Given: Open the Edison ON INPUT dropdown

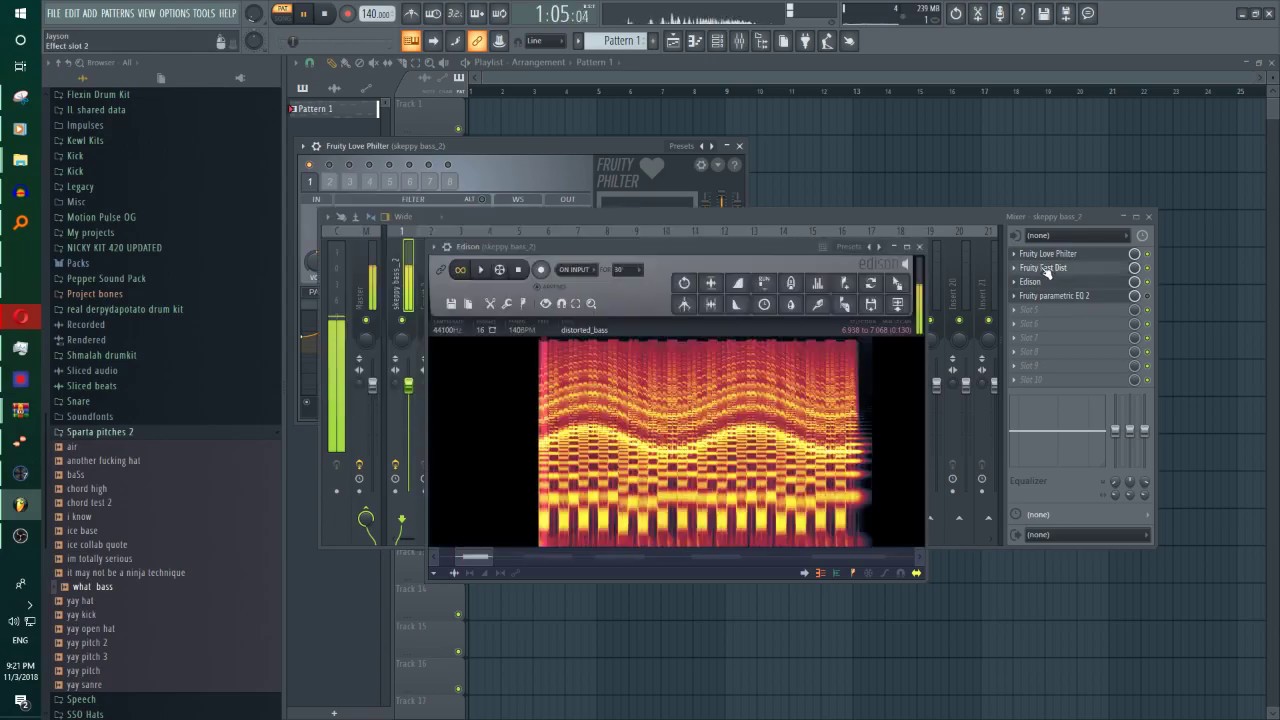Looking at the screenshot, I should tap(577, 269).
